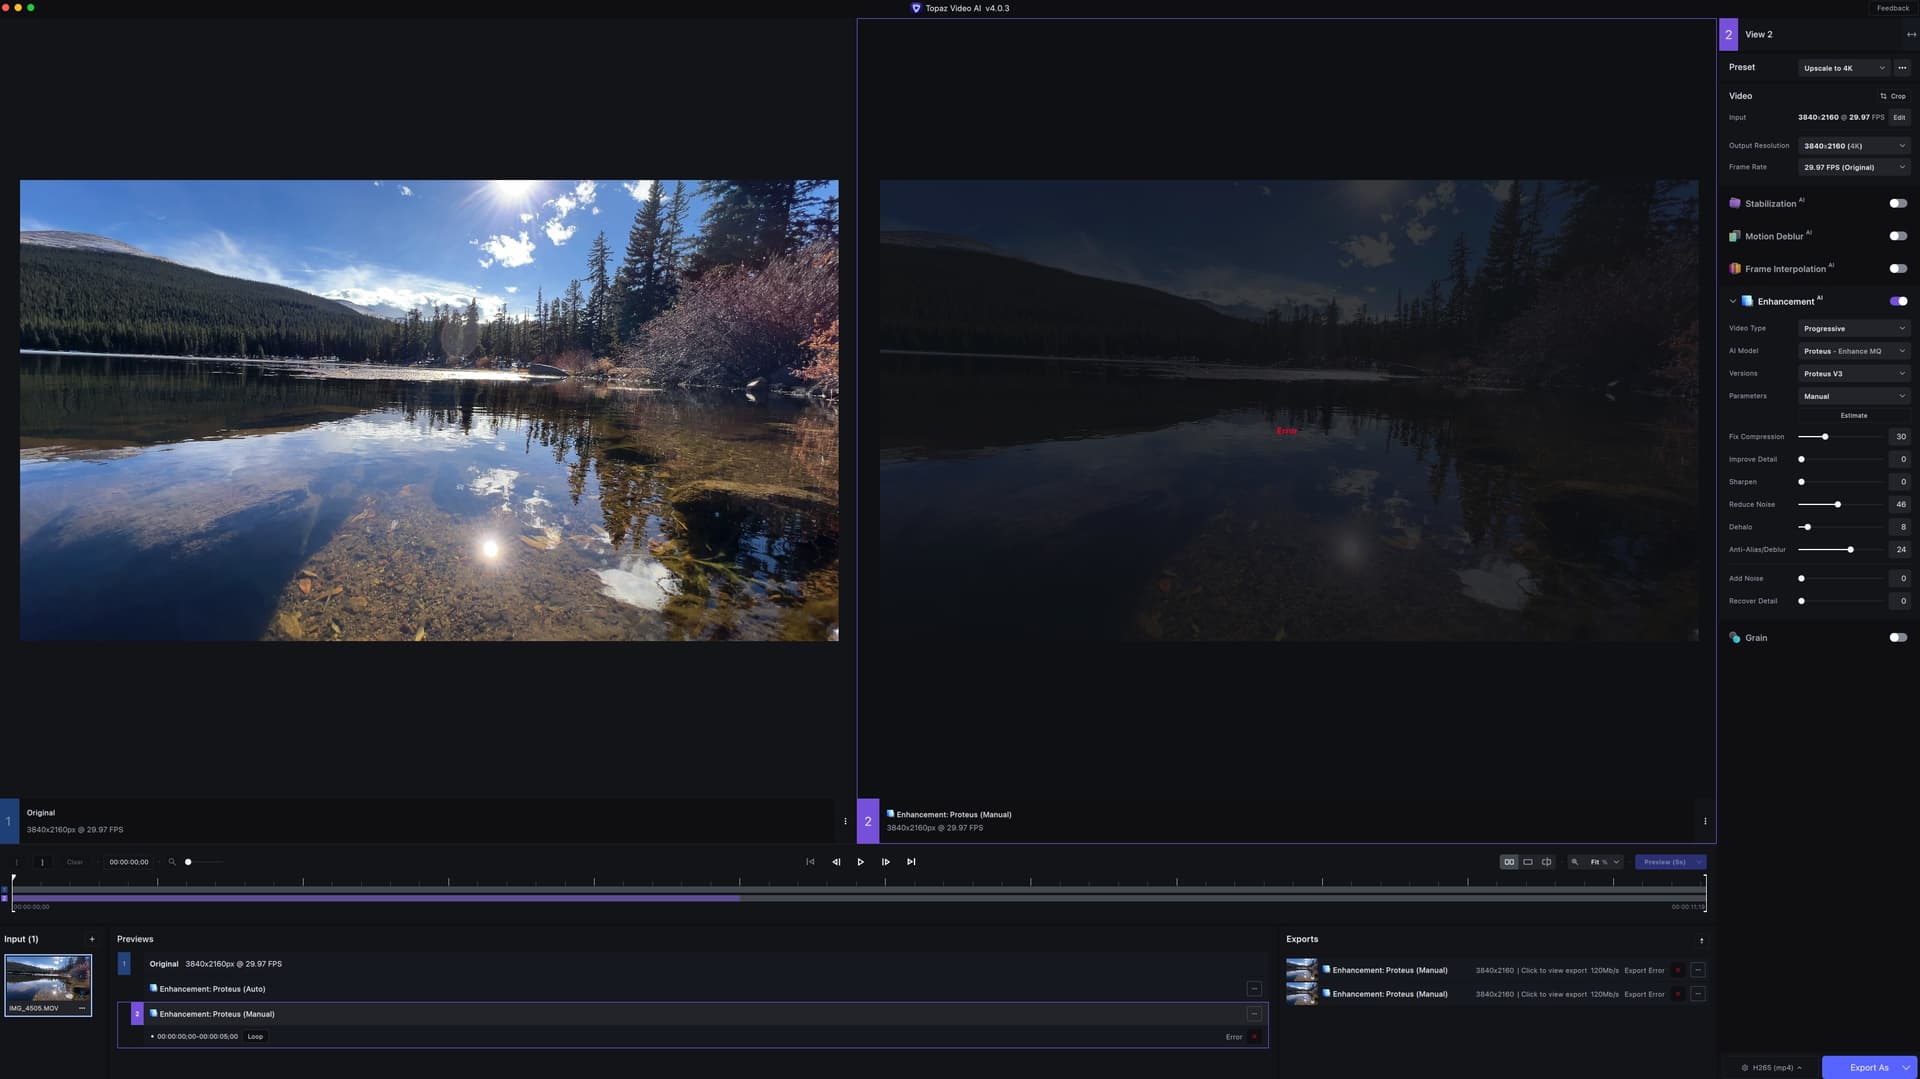Screen dimensions: 1920x1079
Task: Click the timeline zoom magnifier icon
Action: (x=172, y=862)
